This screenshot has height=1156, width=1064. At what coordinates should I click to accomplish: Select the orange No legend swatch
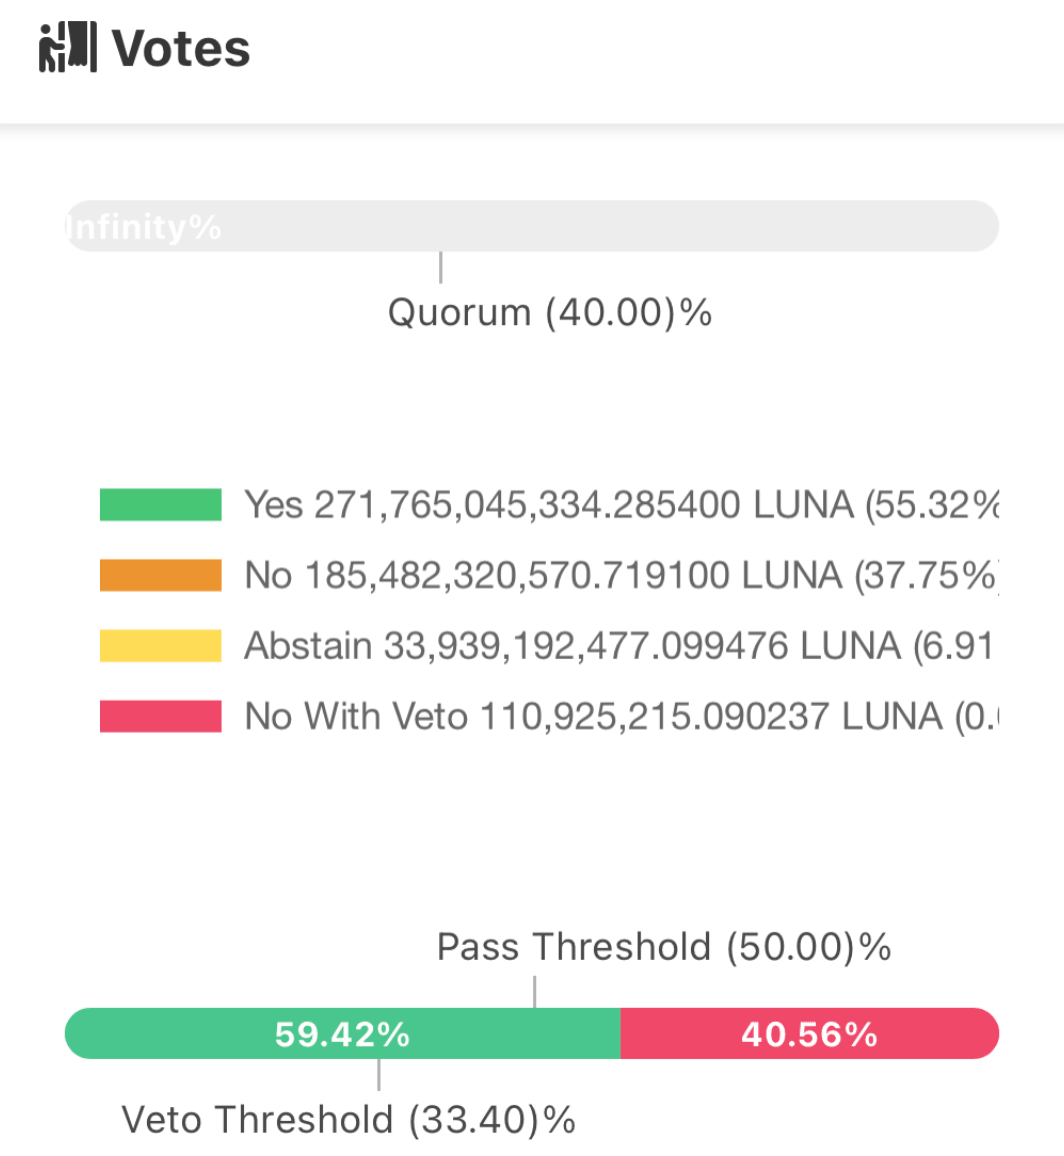pos(159,575)
